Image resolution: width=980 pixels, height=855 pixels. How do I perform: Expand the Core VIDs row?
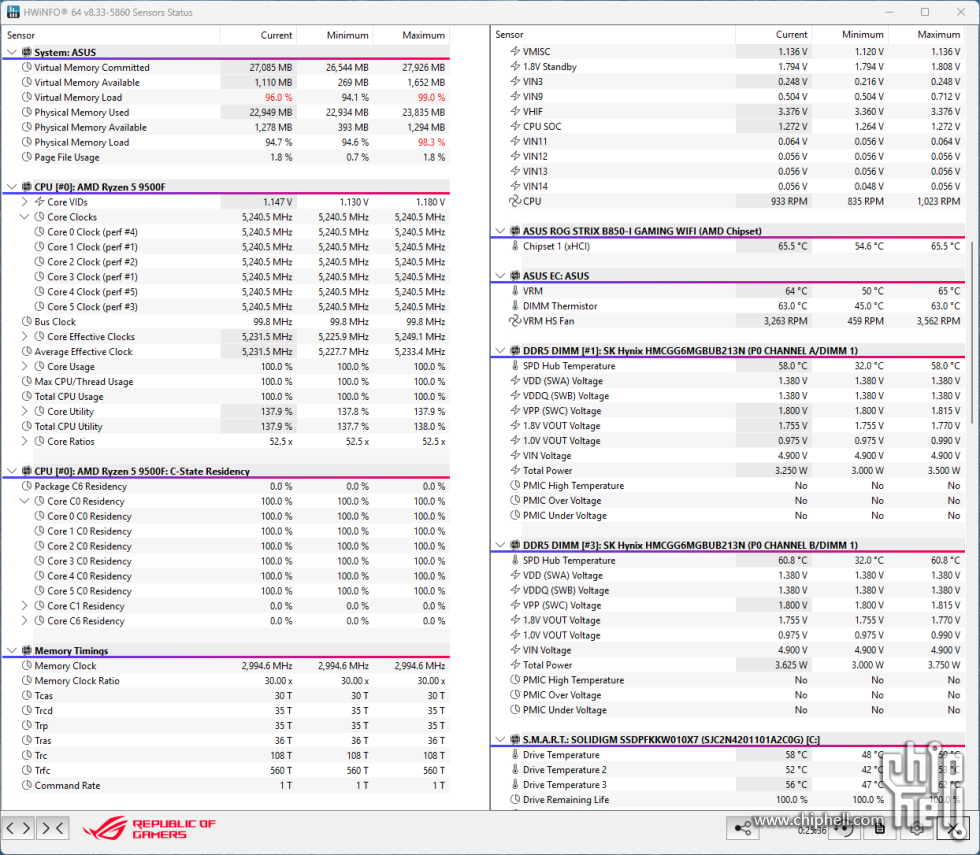25,202
